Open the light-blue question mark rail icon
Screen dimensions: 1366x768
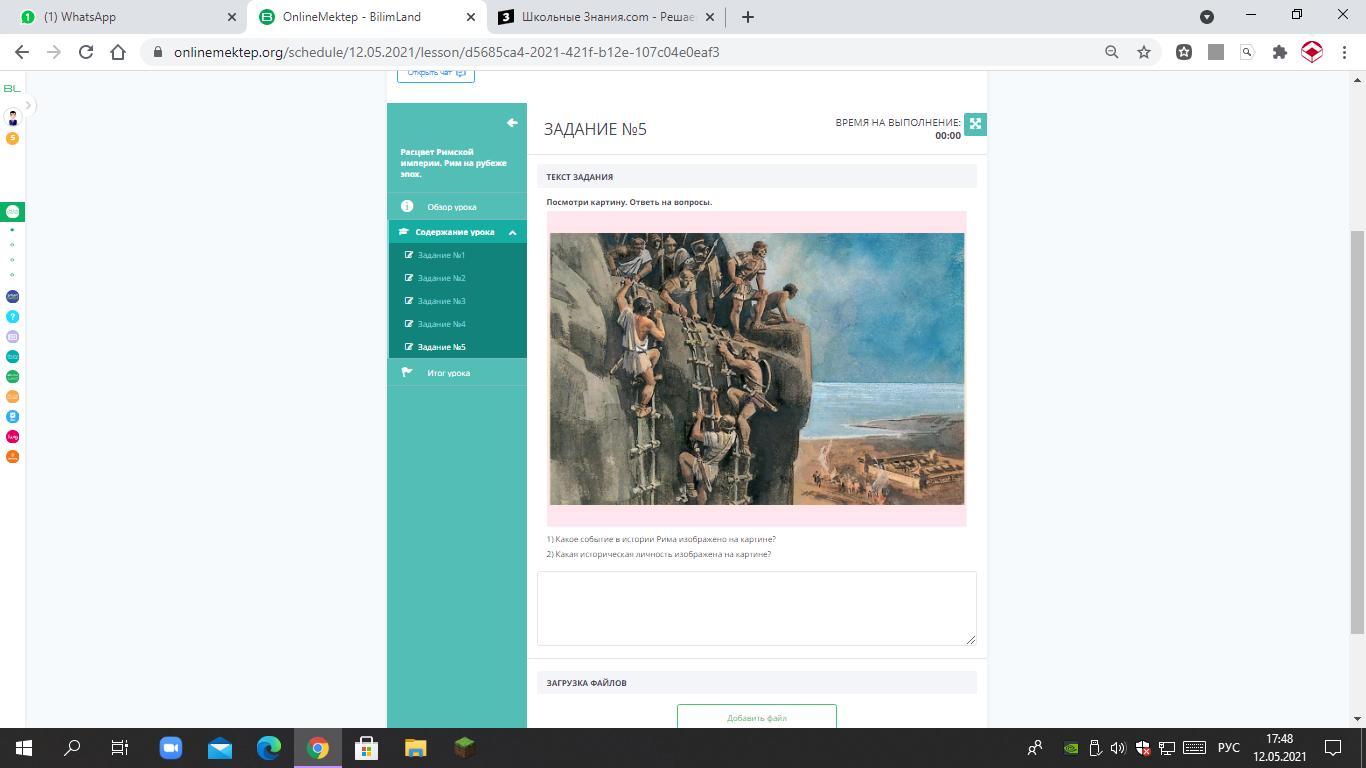[12, 316]
